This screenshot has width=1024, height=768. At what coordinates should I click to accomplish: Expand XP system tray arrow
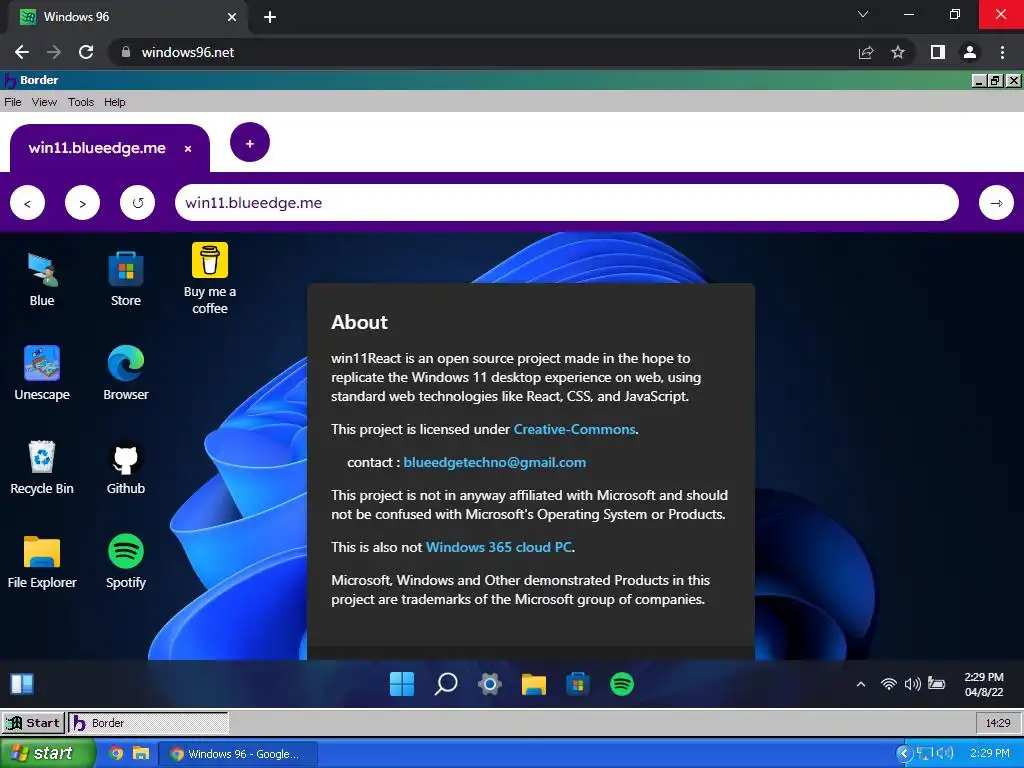904,754
